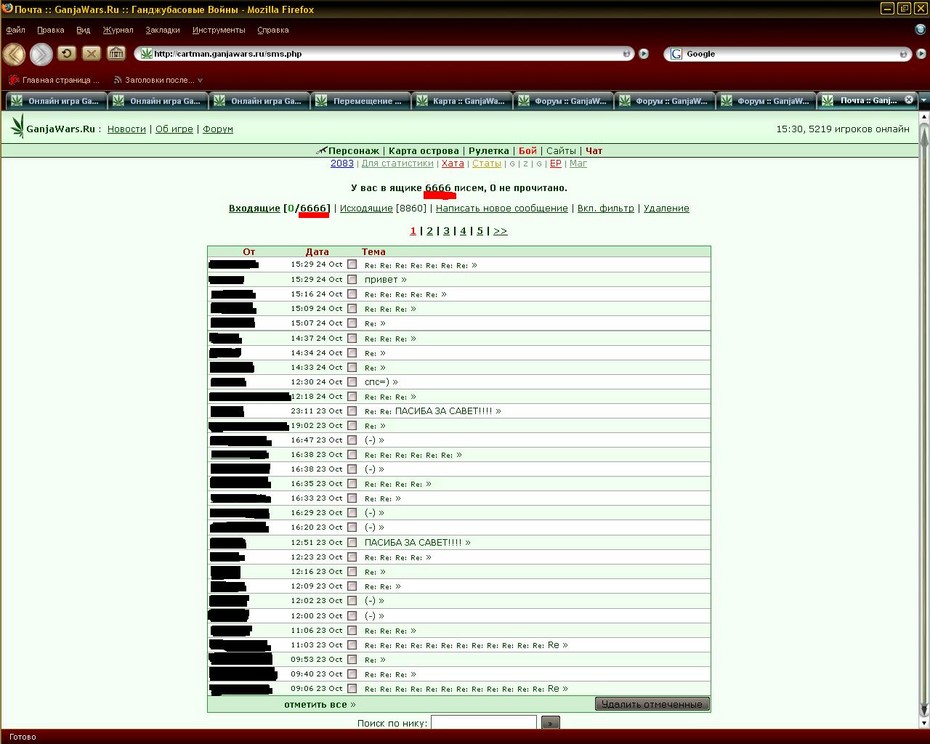Click the Исходящие link
Viewport: 930px width, 744px height.
coord(366,208)
